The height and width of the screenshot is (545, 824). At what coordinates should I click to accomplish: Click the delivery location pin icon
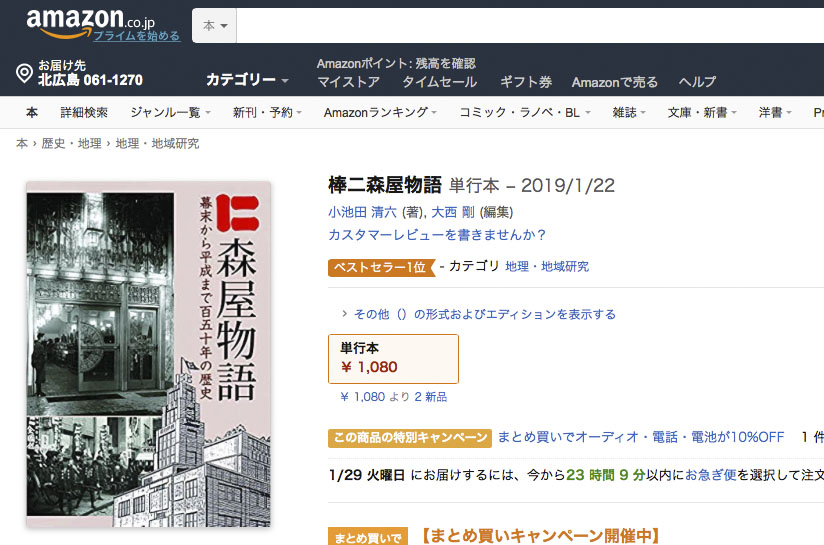tap(24, 73)
